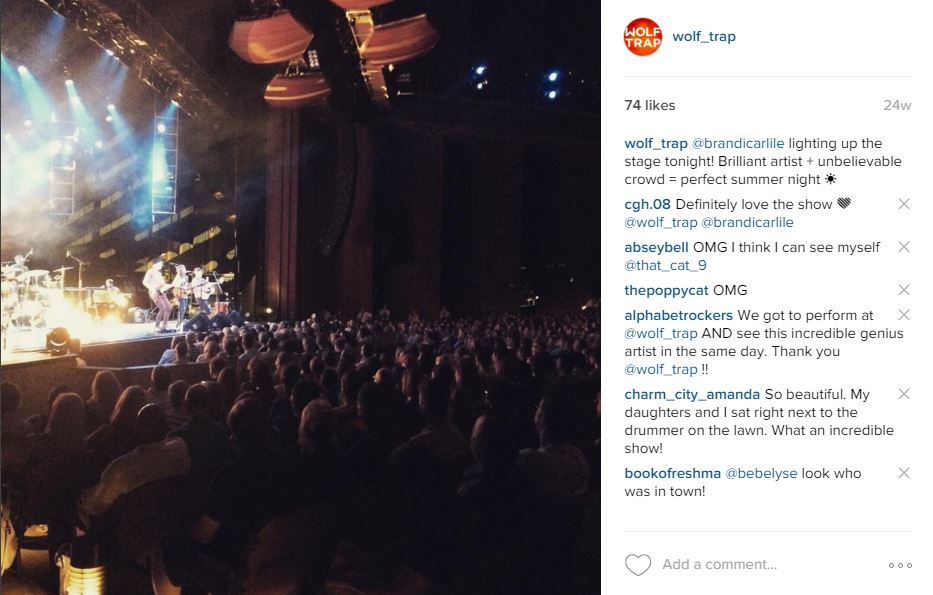Remove bookofreshma comment with X icon
933x595 pixels.
point(904,473)
